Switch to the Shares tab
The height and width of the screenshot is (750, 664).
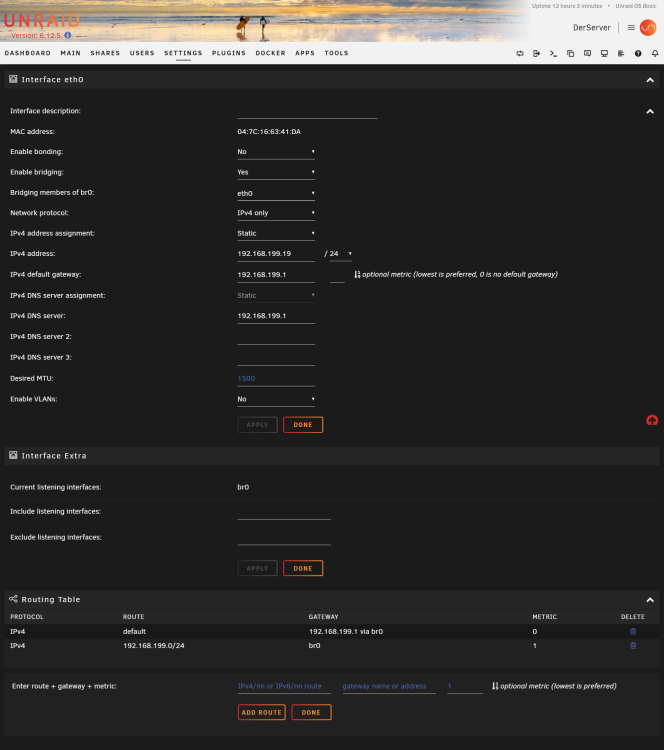(x=105, y=53)
